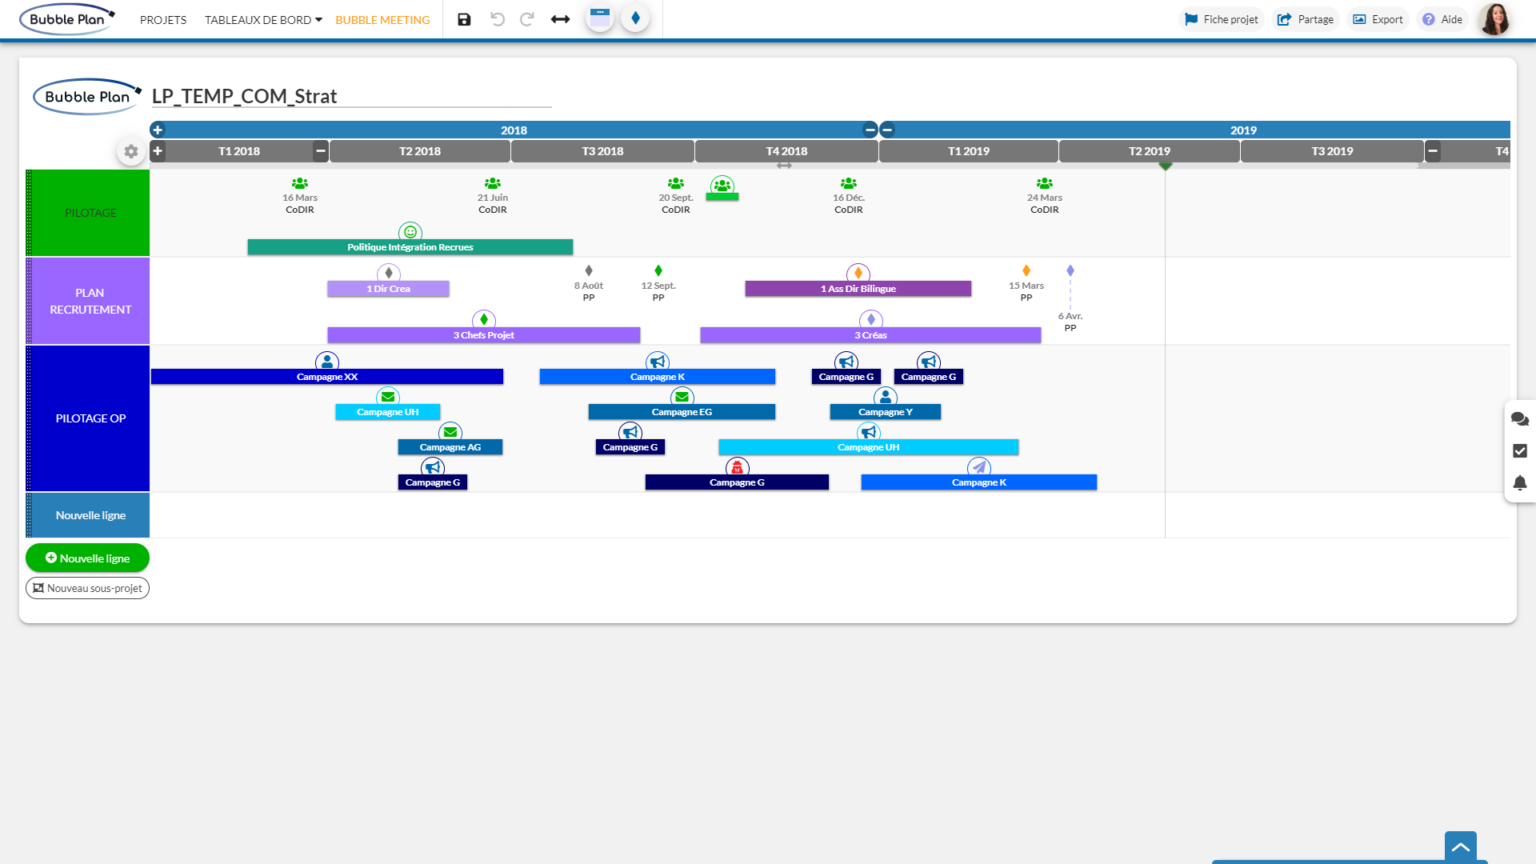Toggle the task checklist checkbox icon in sidebar
Image resolution: width=1536 pixels, height=864 pixels.
[x=1519, y=451]
